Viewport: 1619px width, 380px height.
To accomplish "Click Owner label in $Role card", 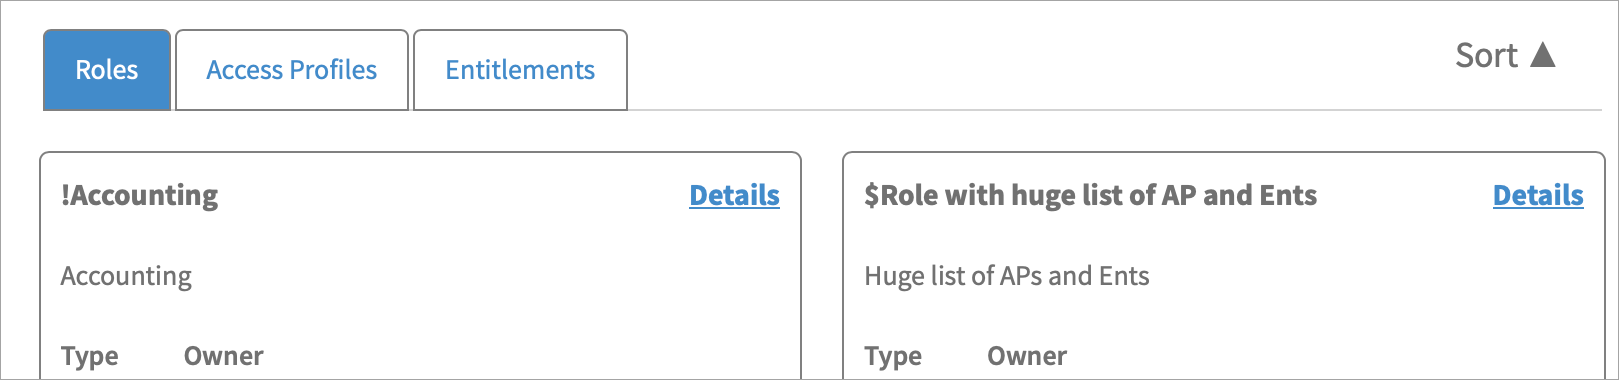I will (x=1027, y=356).
